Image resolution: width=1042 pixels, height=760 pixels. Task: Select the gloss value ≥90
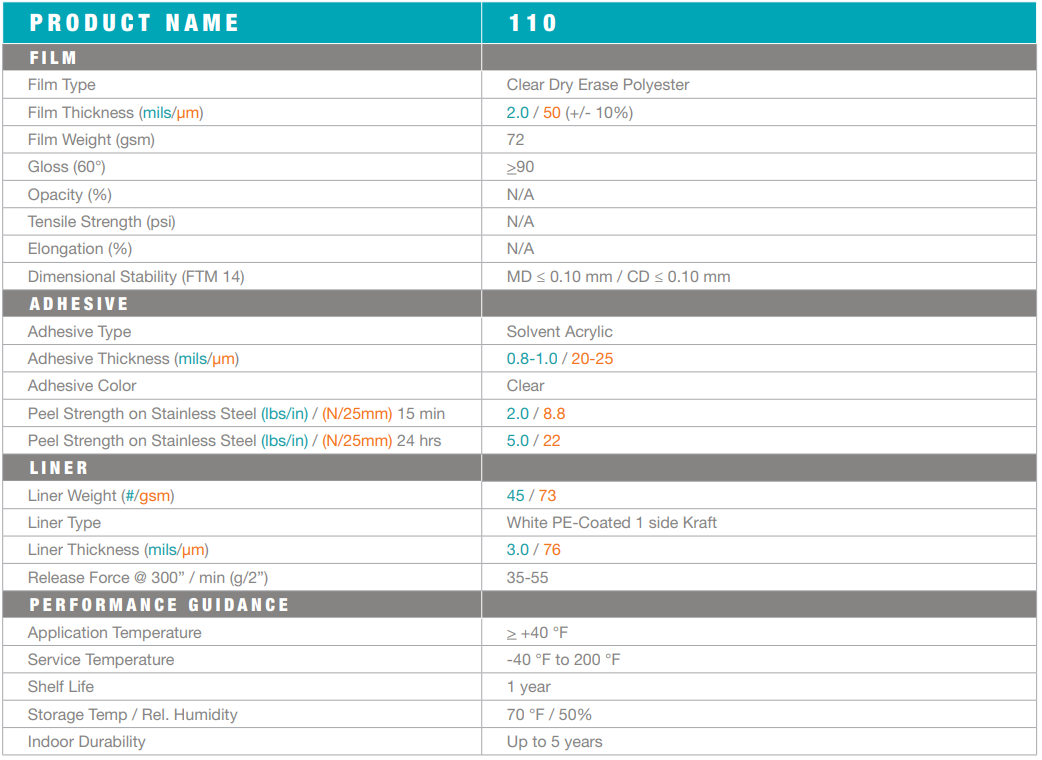(520, 167)
